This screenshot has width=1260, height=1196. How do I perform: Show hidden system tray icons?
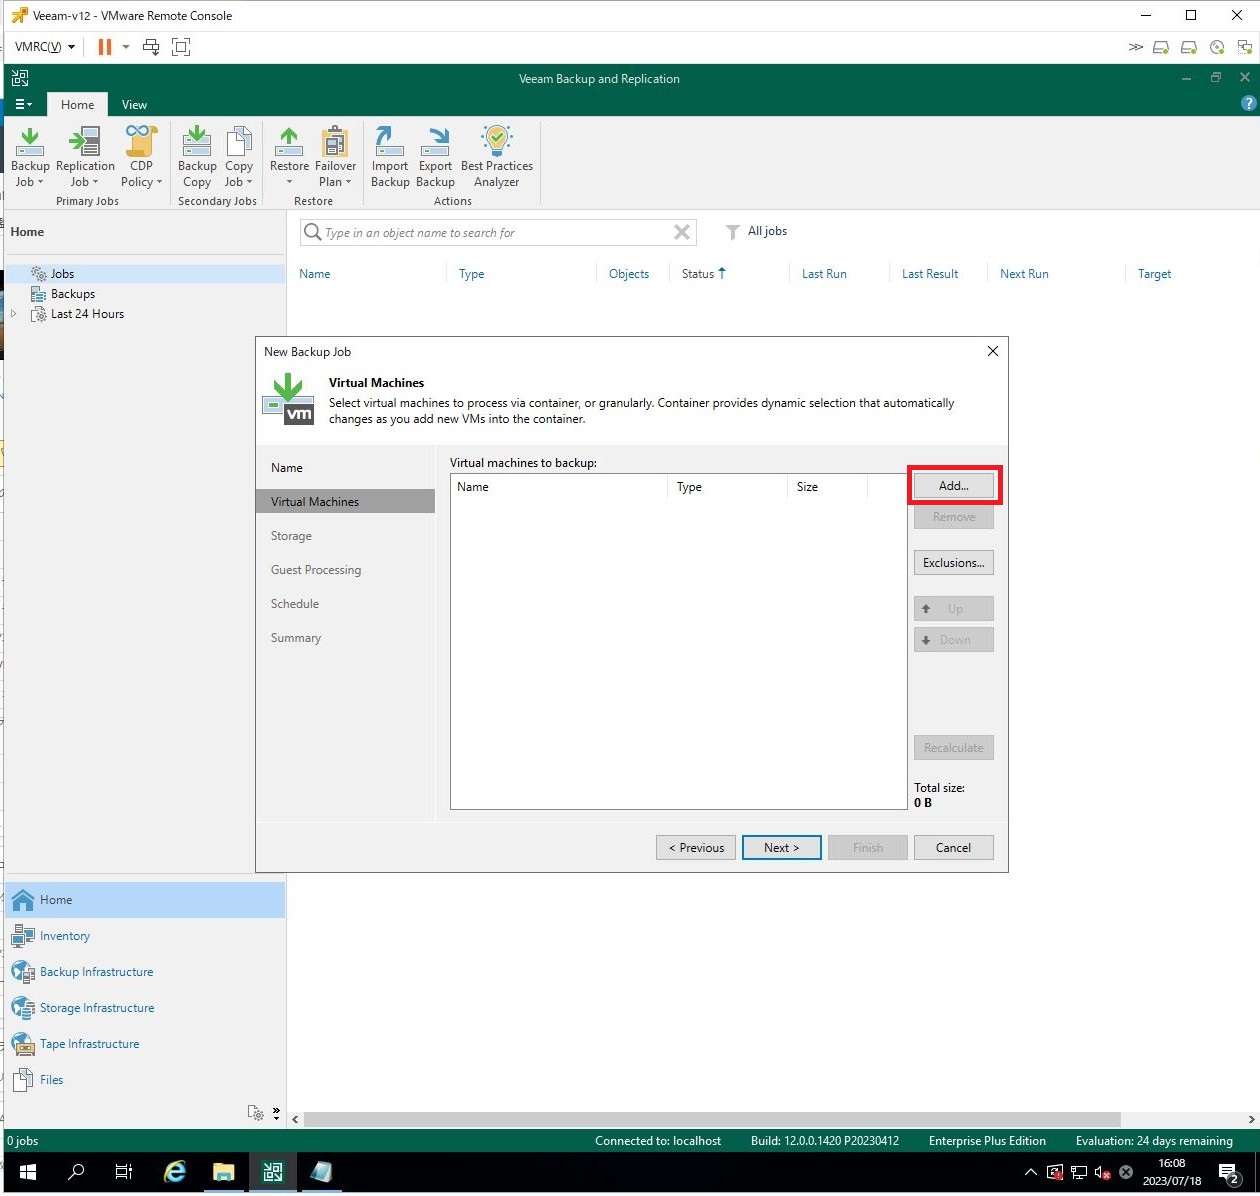(x=1031, y=1172)
